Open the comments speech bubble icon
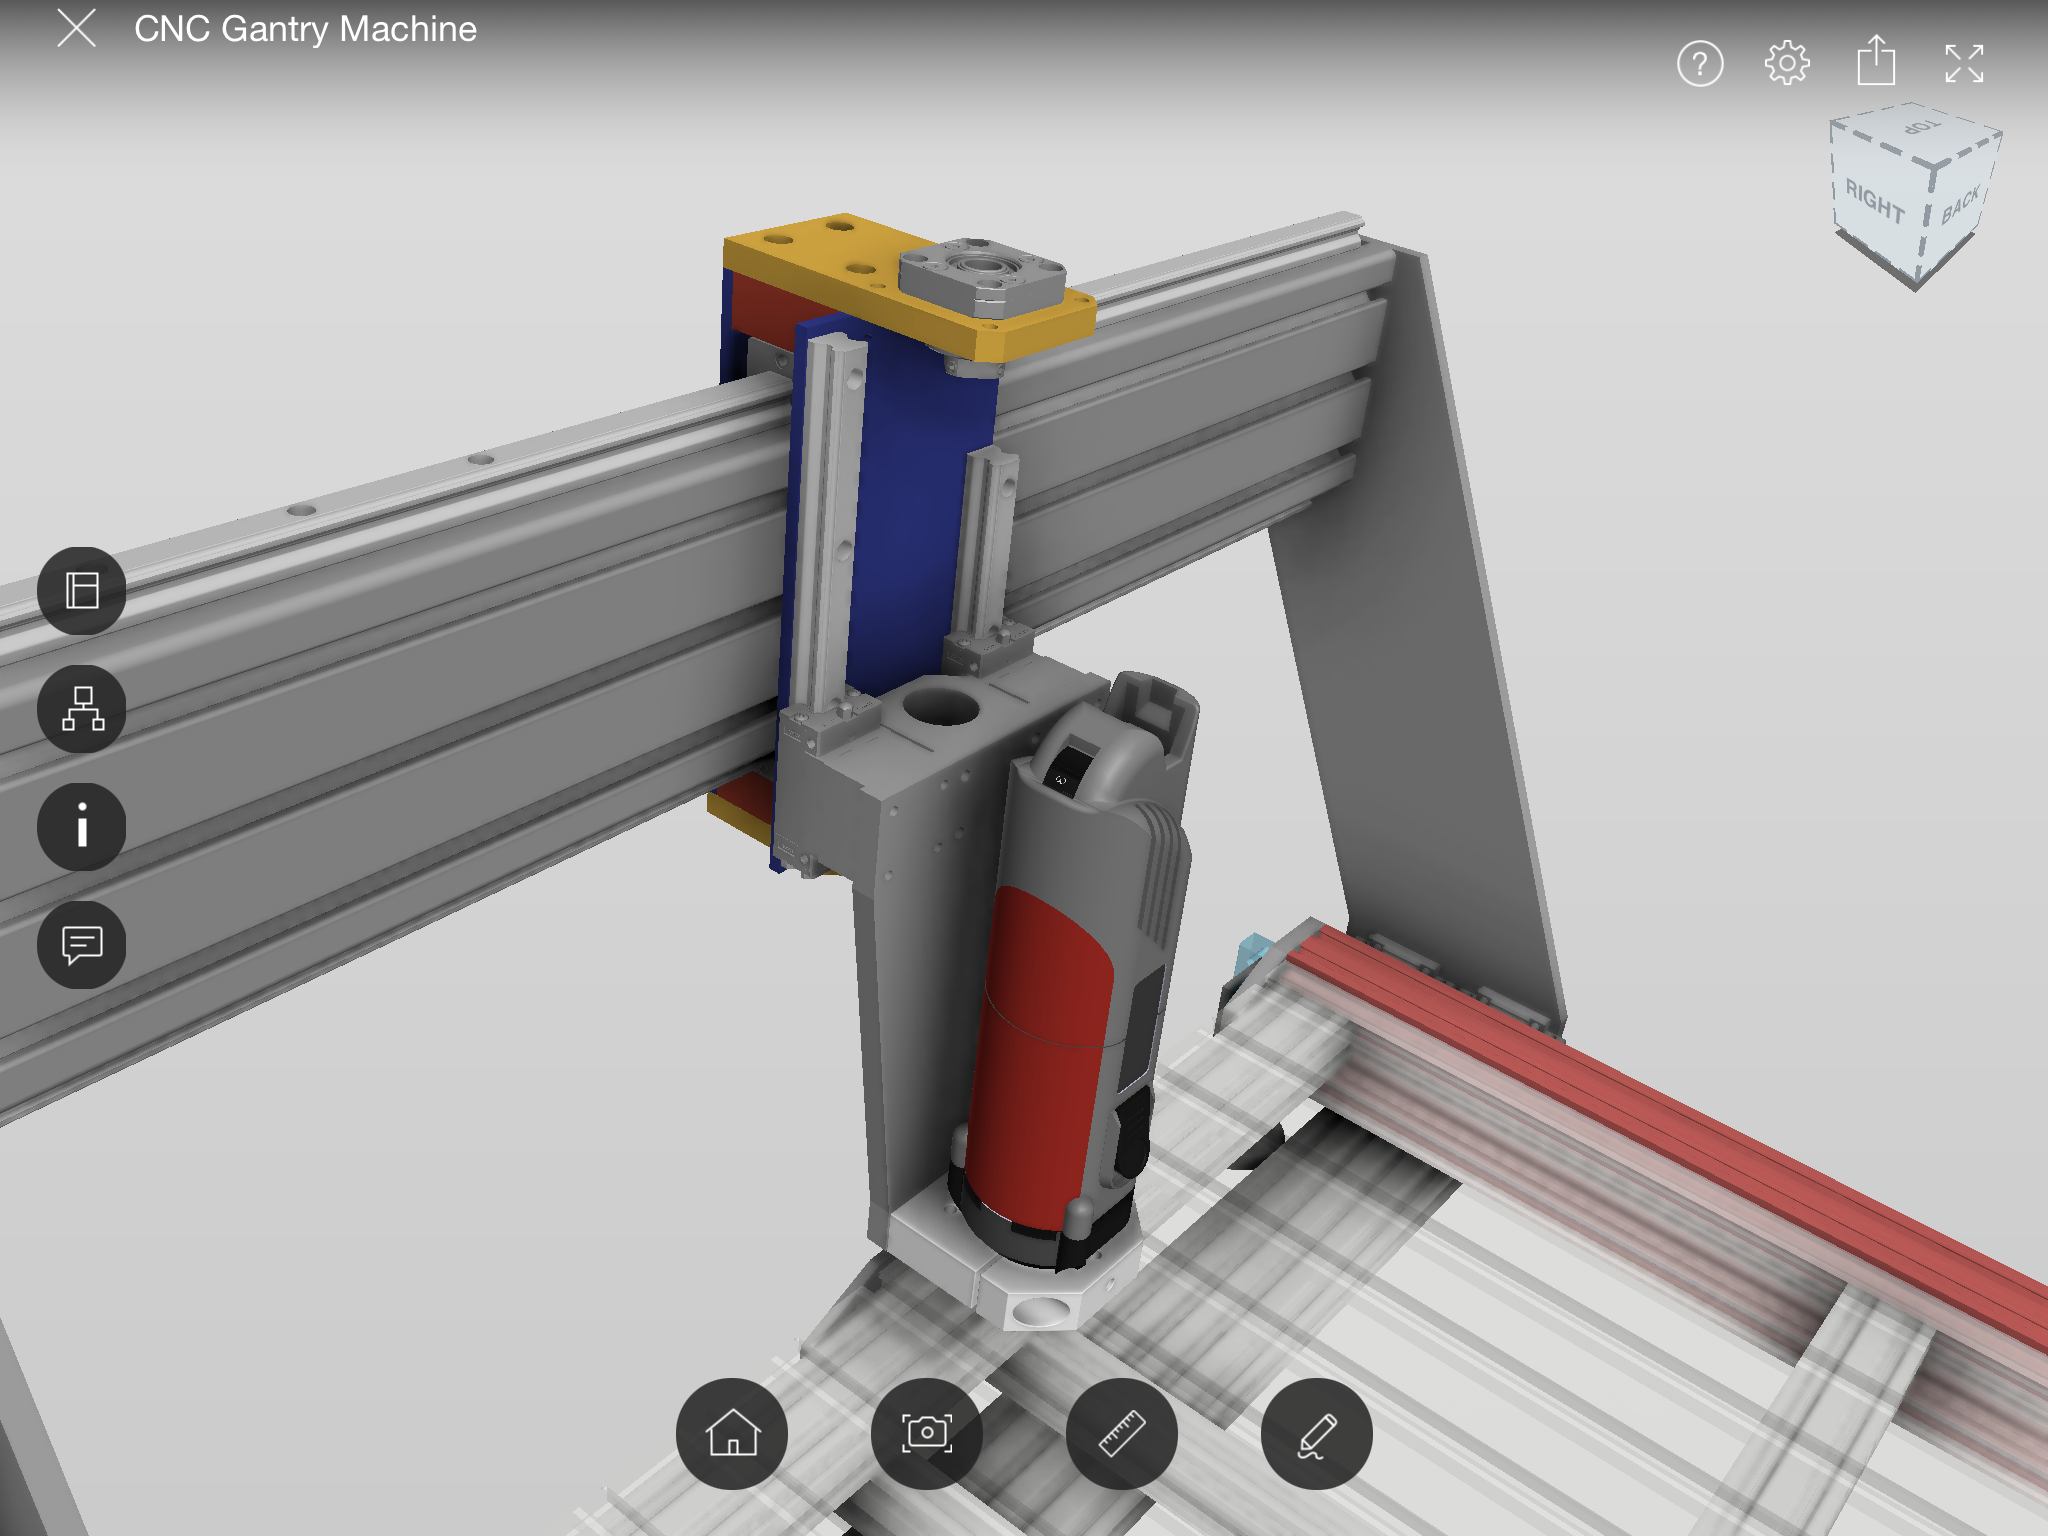 (x=82, y=944)
